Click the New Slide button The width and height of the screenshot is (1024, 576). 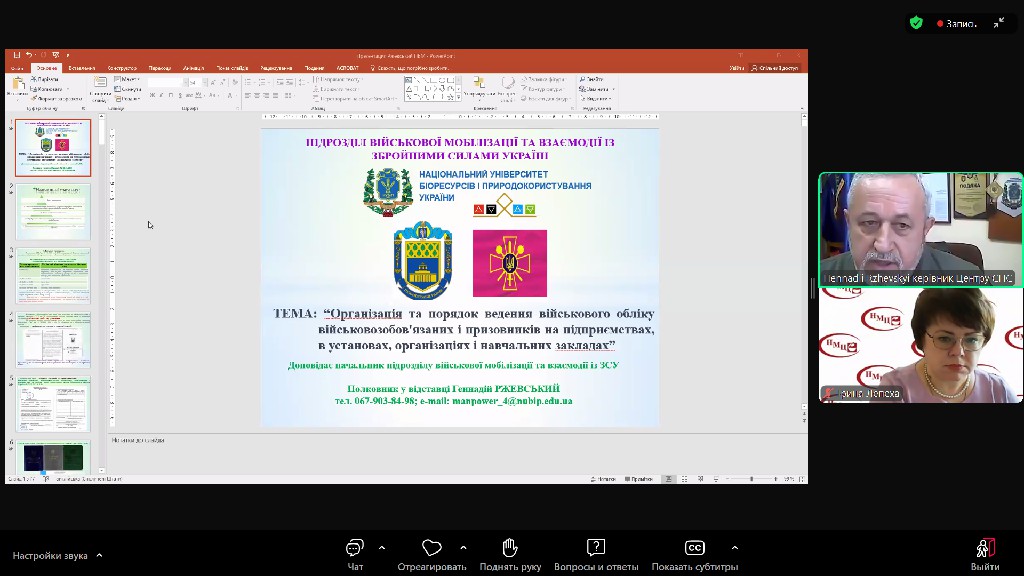coord(100,89)
